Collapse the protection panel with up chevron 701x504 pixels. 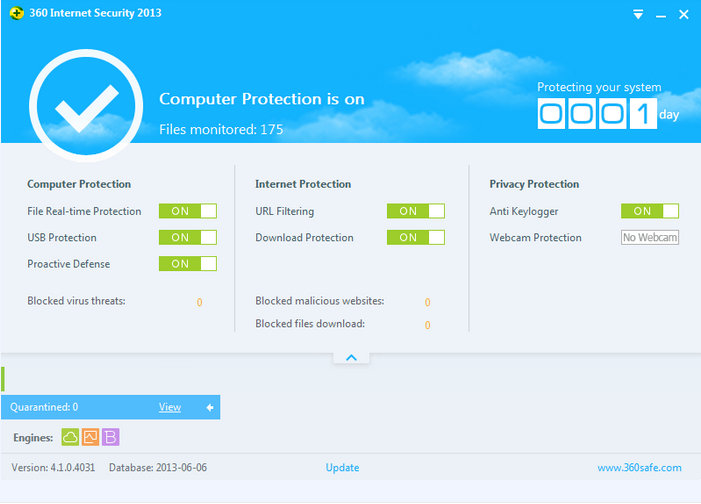click(x=351, y=358)
